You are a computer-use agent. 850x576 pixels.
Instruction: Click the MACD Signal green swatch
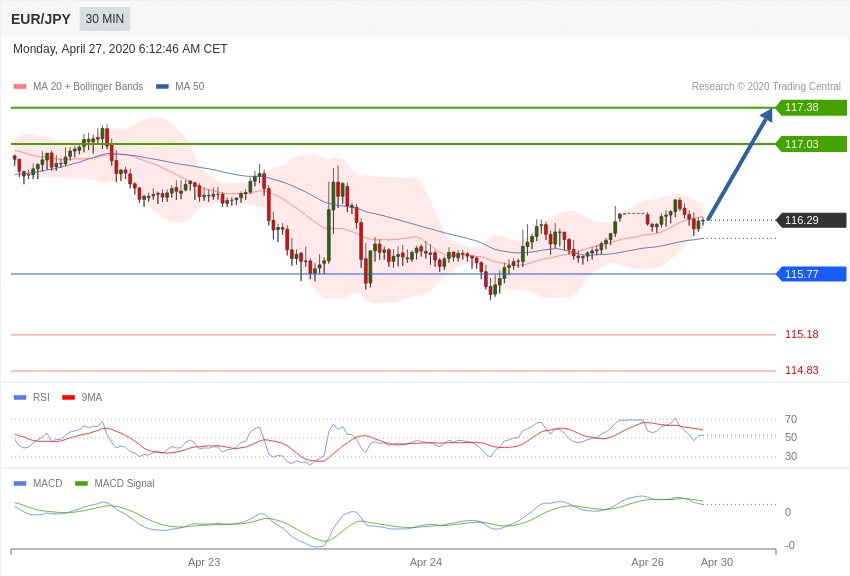(81, 483)
